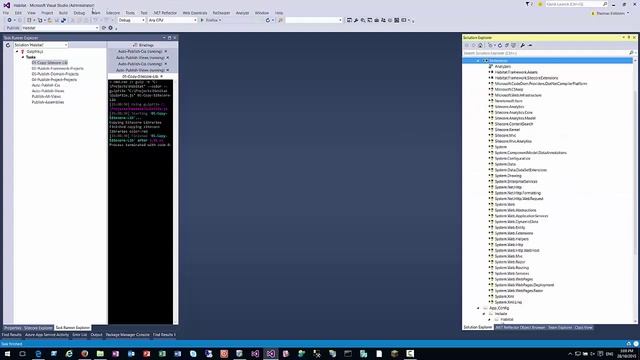Screen dimensions: 640x360
Task: Open the Firefox browser selection arrow
Action: pos(220,20)
